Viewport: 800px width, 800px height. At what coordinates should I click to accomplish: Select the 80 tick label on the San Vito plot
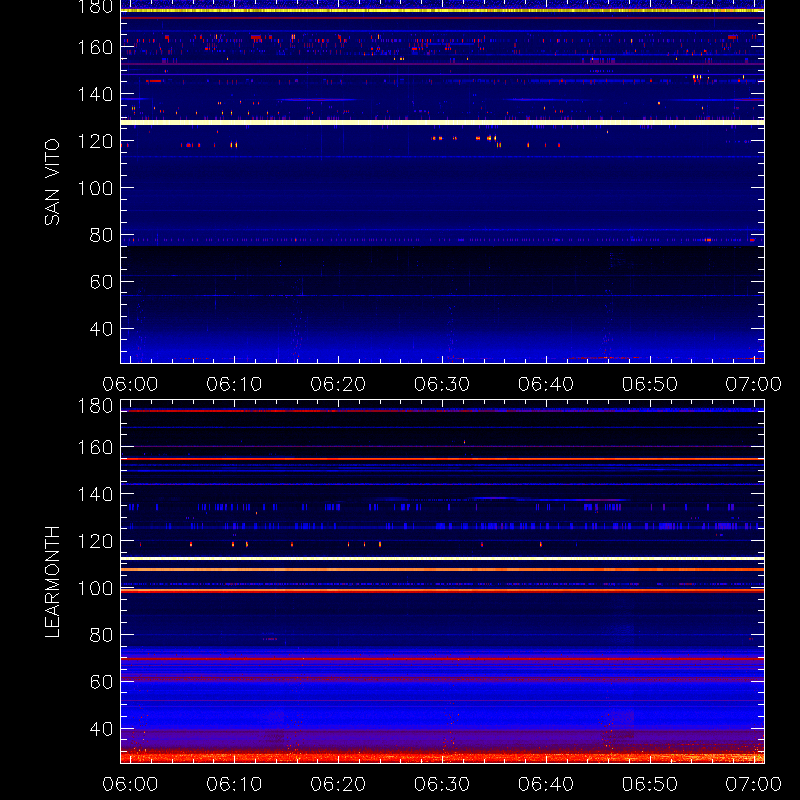pyautogui.click(x=101, y=235)
